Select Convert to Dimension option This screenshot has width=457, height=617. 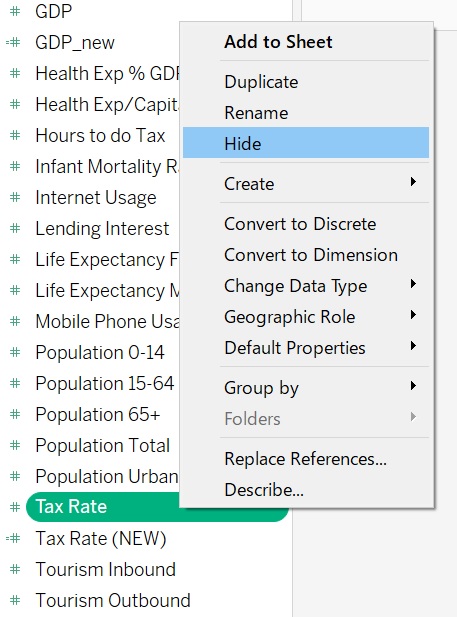[306, 255]
